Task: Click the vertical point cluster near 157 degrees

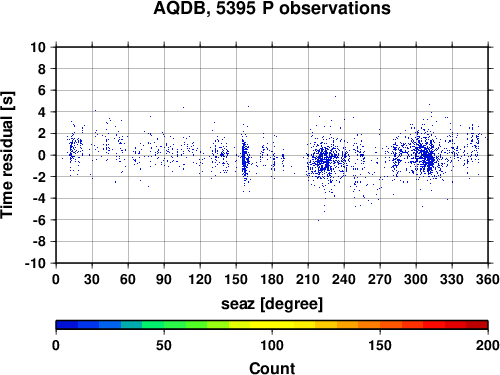Action: [x=245, y=158]
